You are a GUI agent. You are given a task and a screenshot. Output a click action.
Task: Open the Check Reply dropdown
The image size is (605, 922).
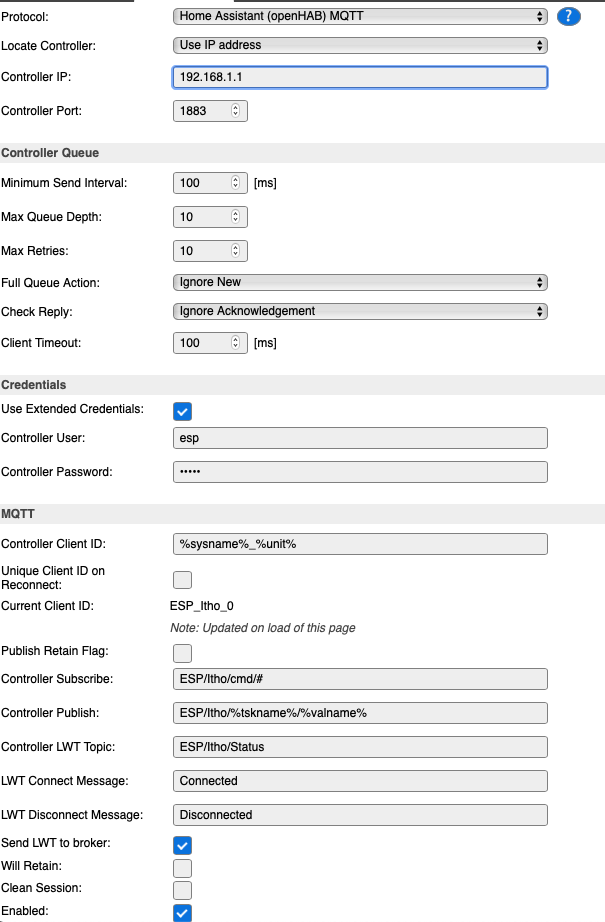[360, 311]
